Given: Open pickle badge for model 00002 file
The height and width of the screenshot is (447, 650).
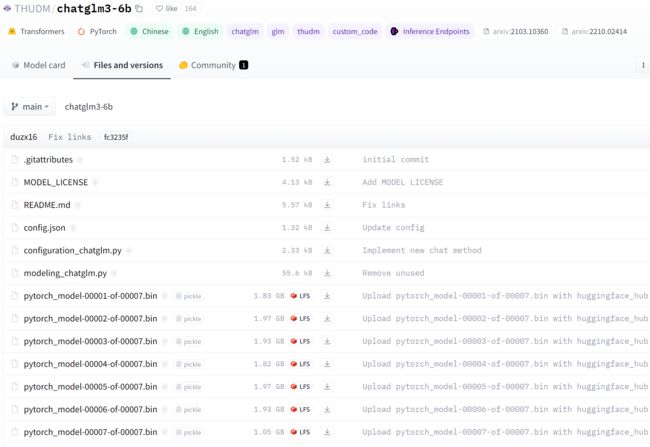Looking at the screenshot, I should (x=189, y=319).
